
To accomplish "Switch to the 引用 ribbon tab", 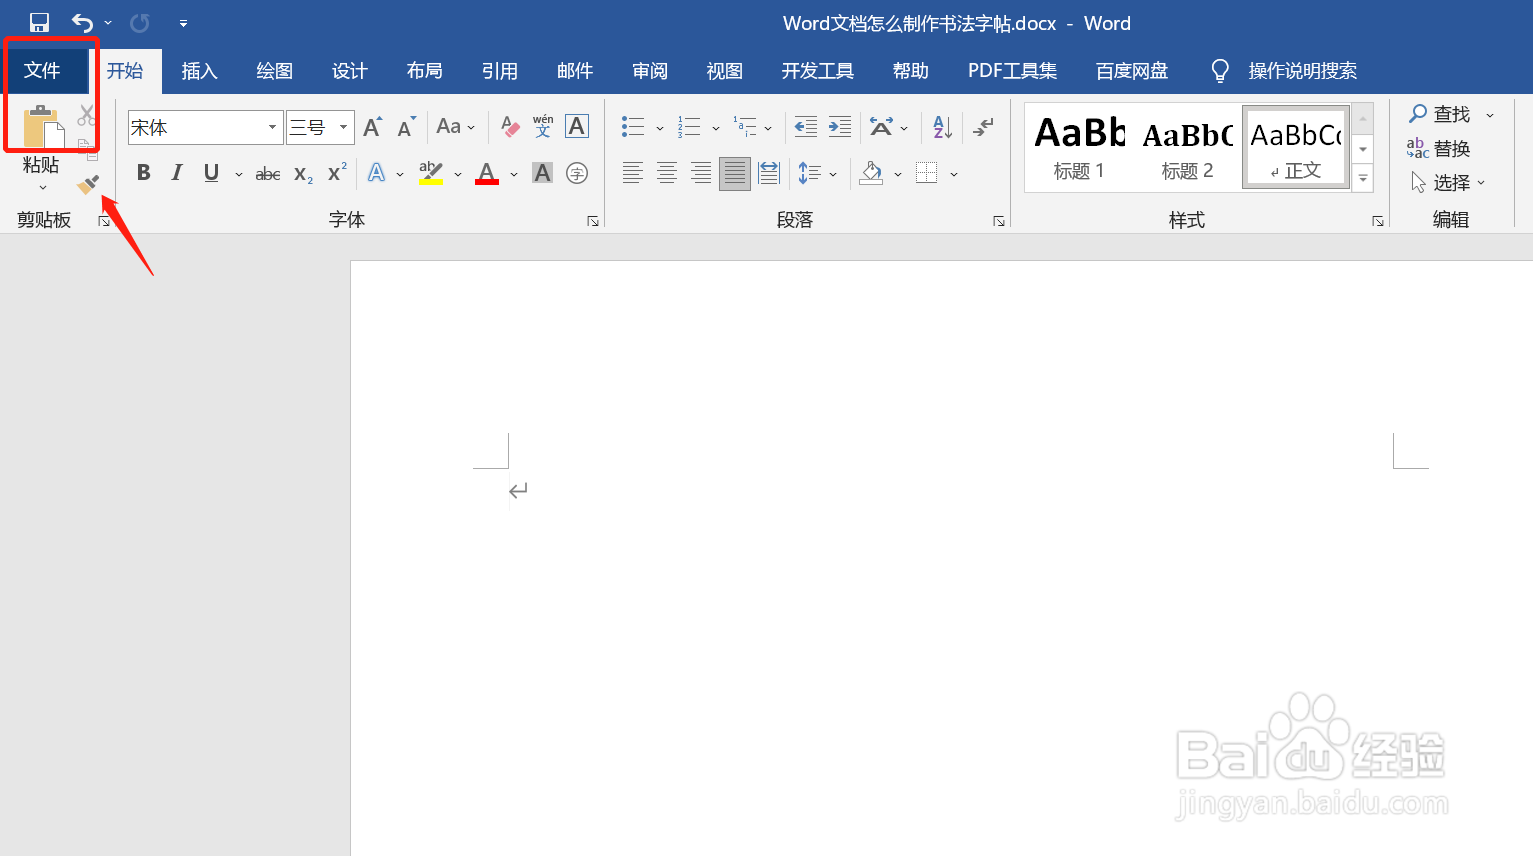I will coord(499,71).
